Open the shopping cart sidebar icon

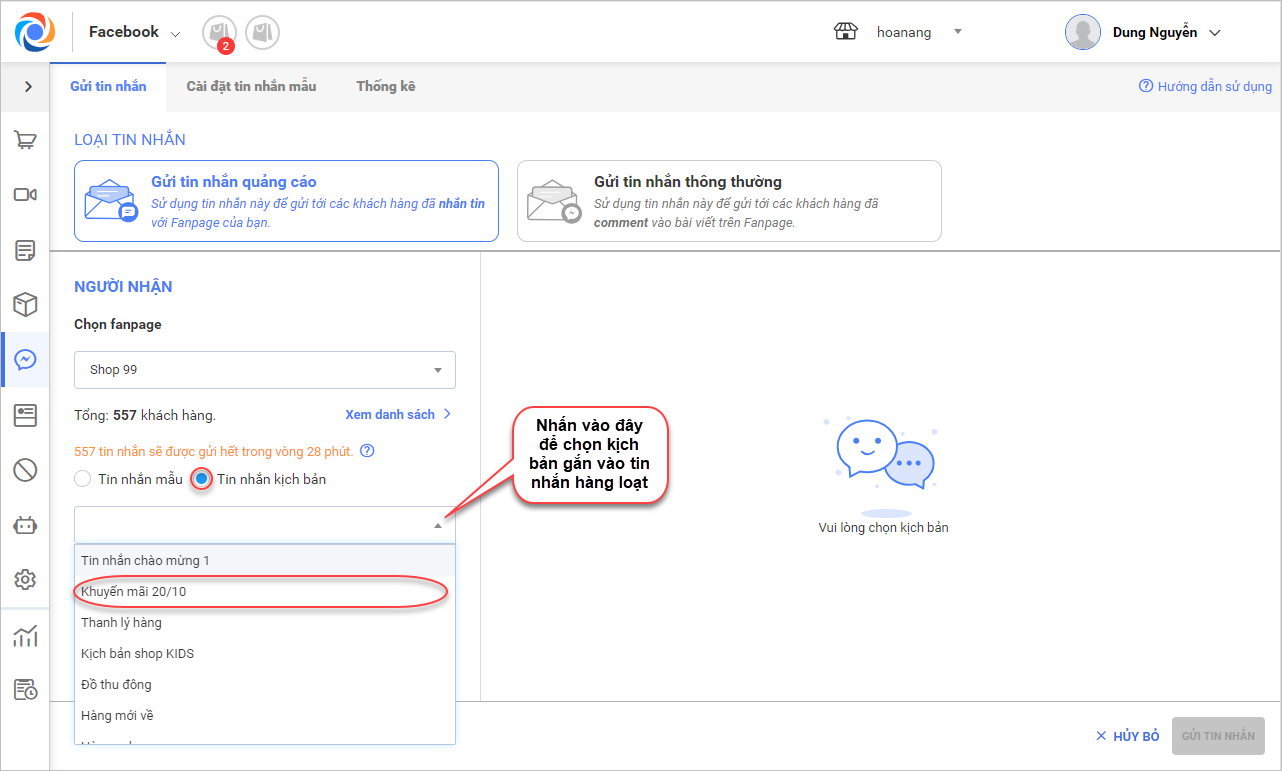click(25, 140)
